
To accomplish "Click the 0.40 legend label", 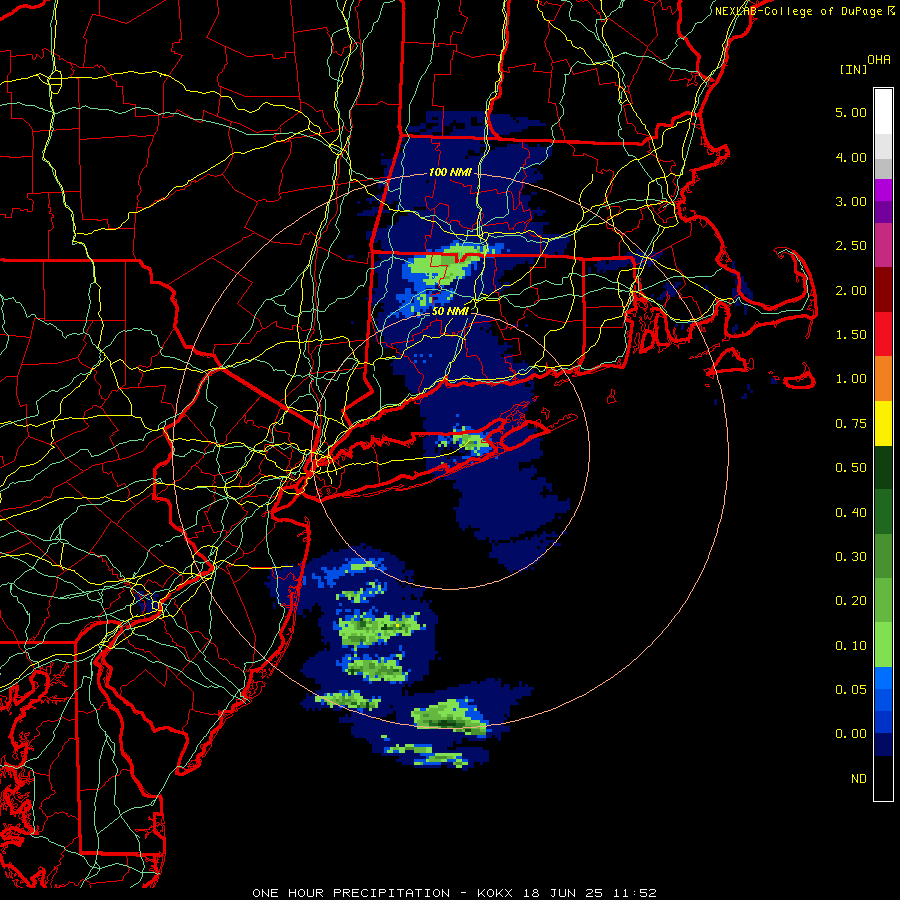I will [851, 513].
